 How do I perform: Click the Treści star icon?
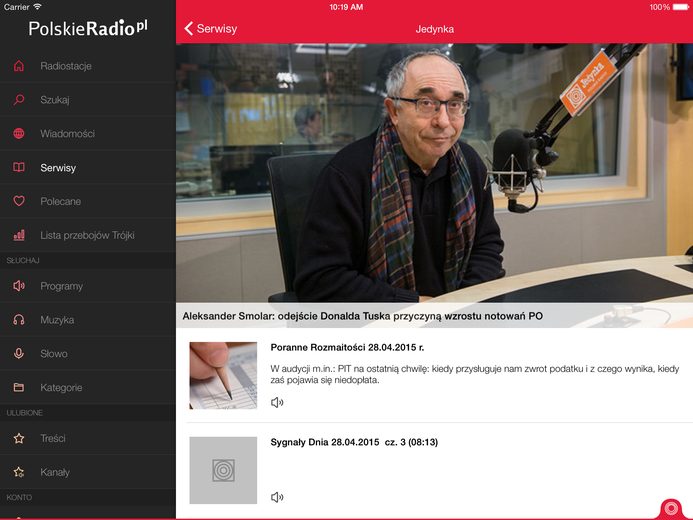tap(19, 438)
